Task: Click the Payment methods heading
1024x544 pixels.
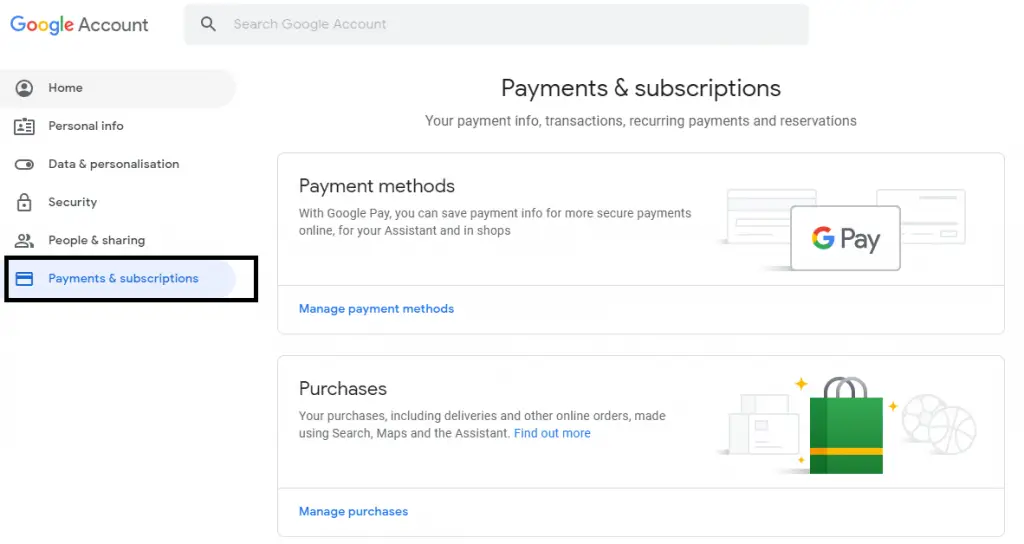Action: click(x=377, y=186)
